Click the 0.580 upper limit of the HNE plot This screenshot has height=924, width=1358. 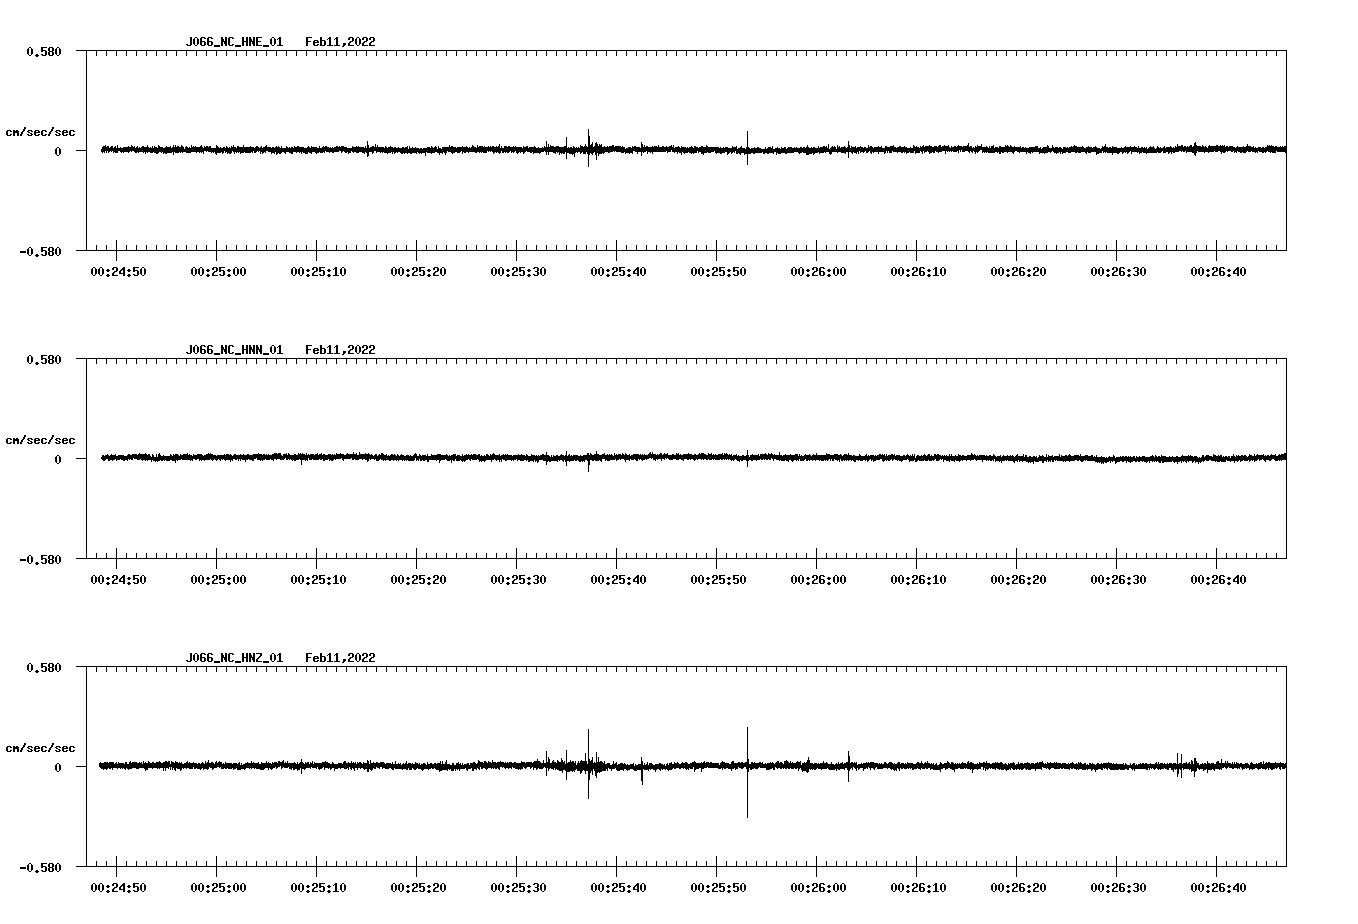pos(44,51)
